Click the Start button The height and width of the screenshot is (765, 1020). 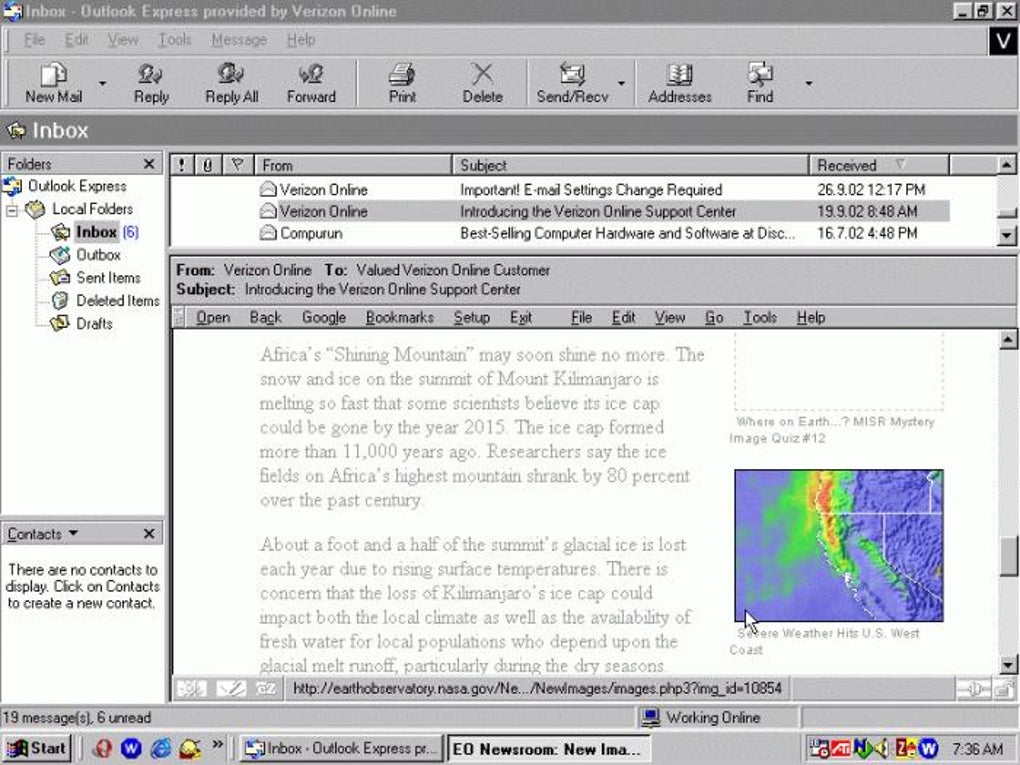tap(37, 748)
